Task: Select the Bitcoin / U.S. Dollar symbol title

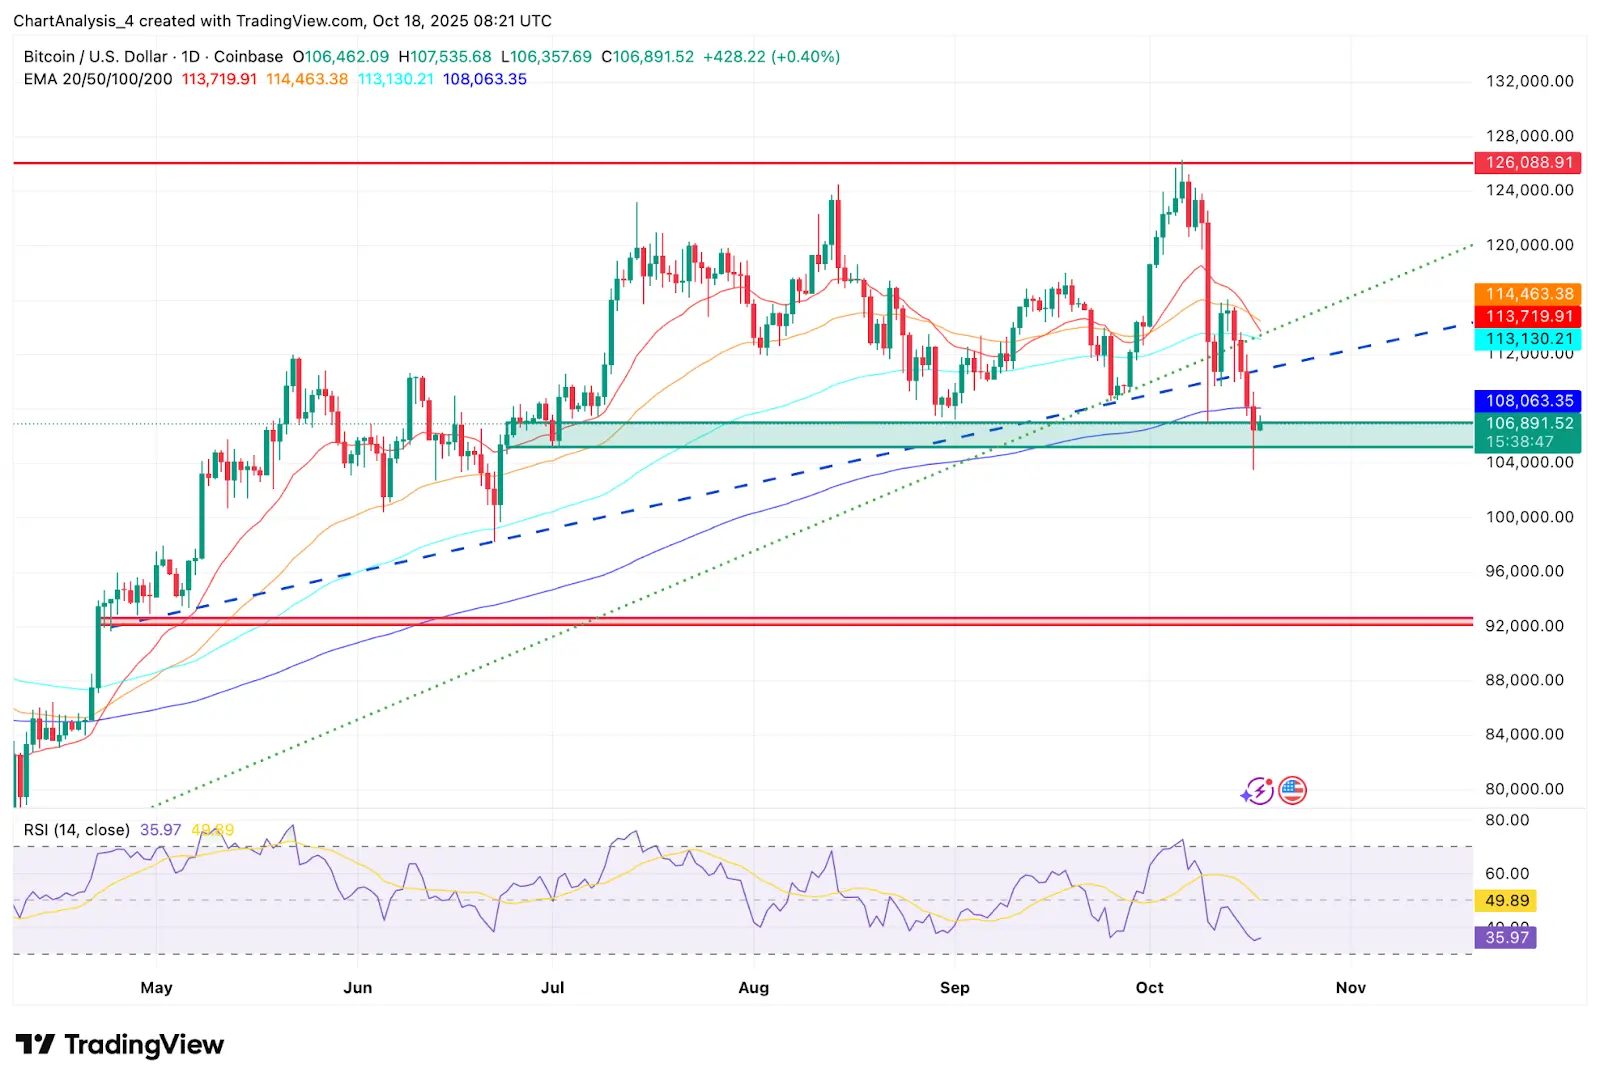Action: [95, 57]
